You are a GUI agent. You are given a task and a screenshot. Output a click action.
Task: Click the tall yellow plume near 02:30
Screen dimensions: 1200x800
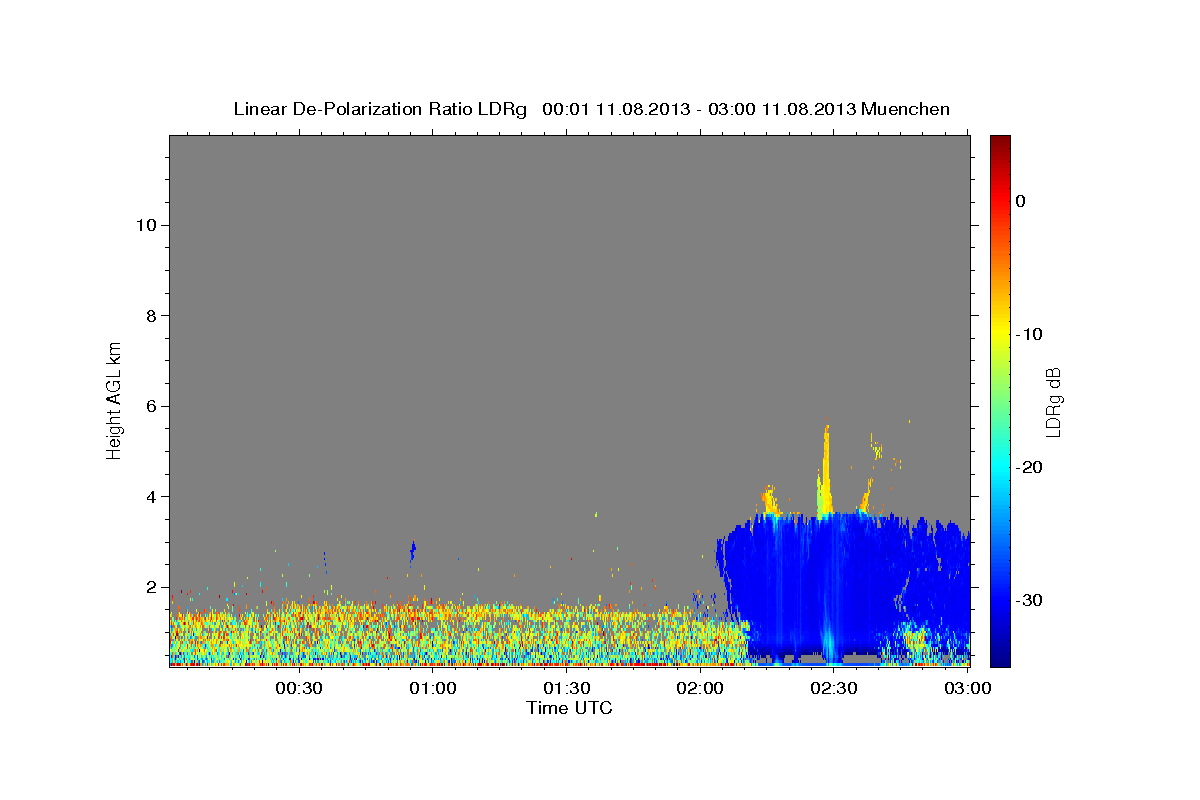click(x=826, y=470)
